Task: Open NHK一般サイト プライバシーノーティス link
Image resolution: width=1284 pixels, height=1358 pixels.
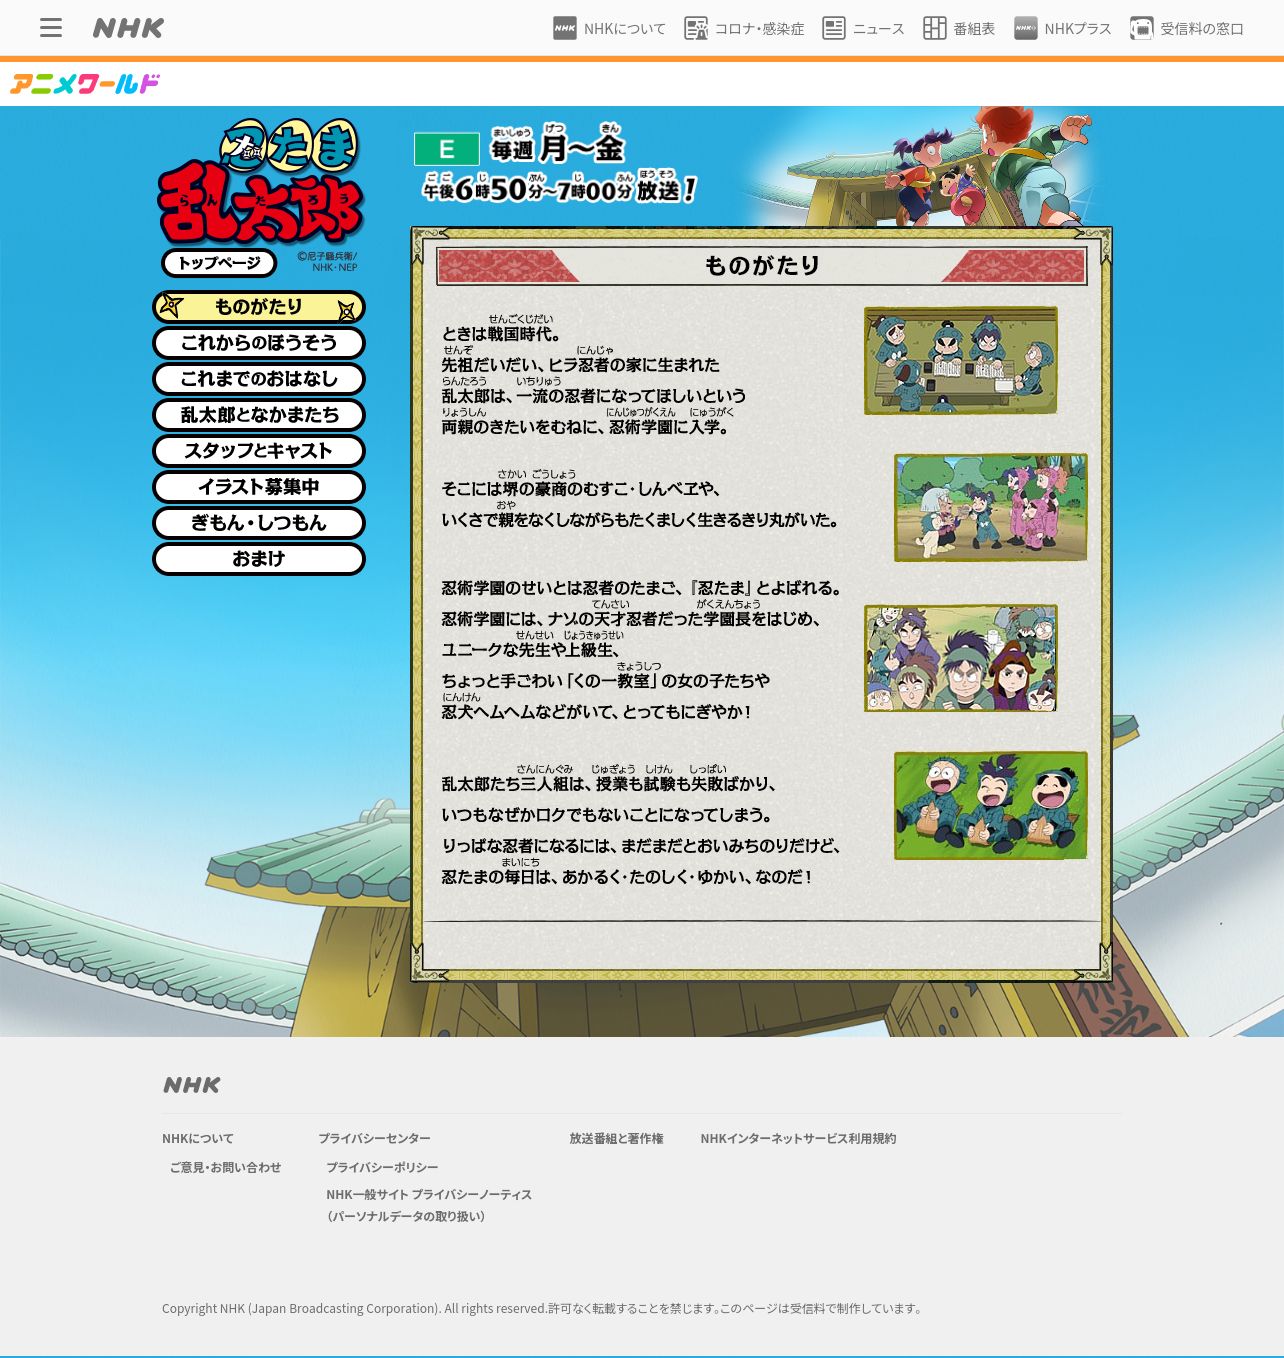Action: click(429, 1205)
